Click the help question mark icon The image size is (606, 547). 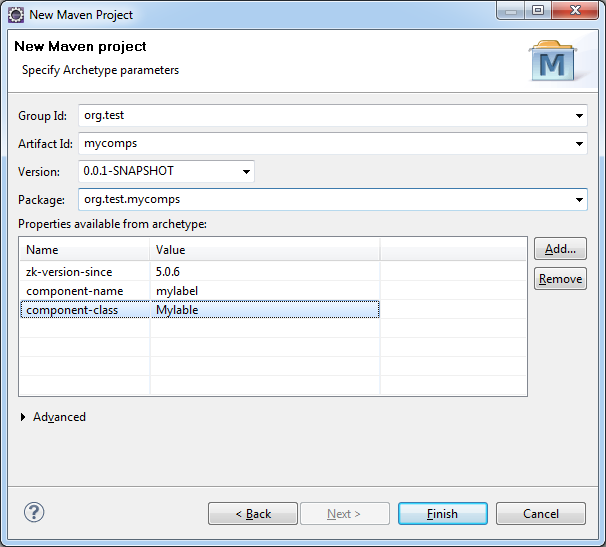coord(34,513)
